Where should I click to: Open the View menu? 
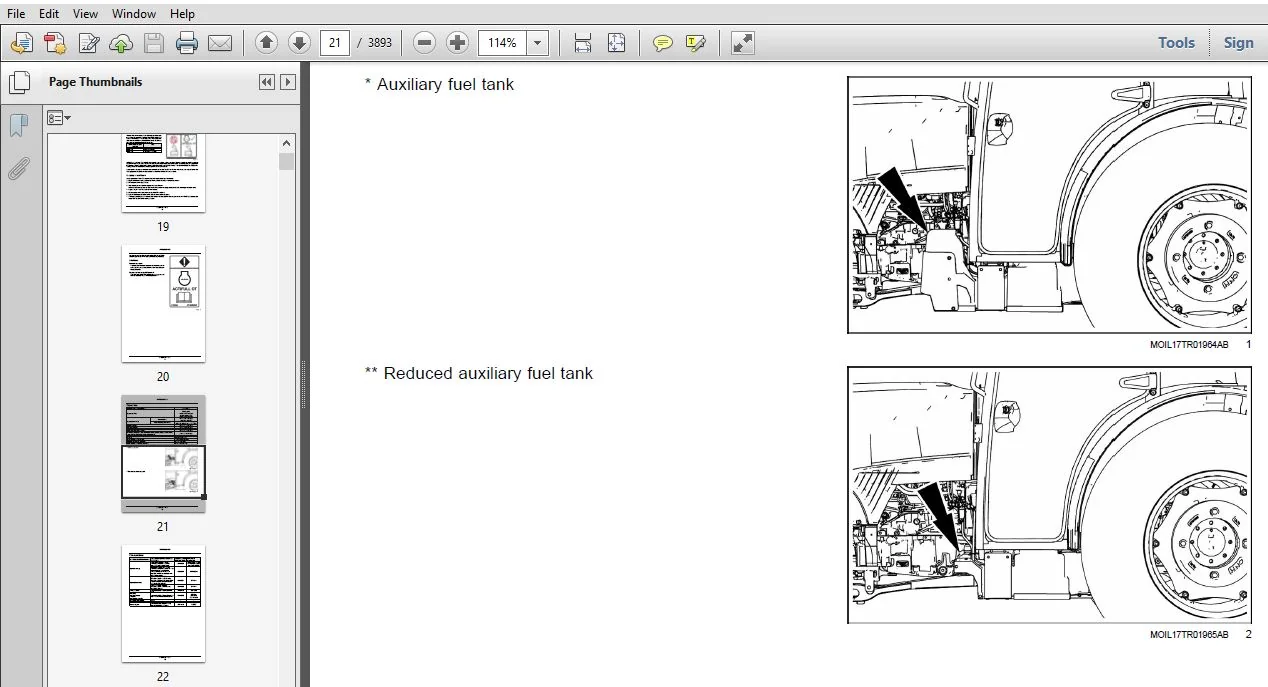coord(86,14)
